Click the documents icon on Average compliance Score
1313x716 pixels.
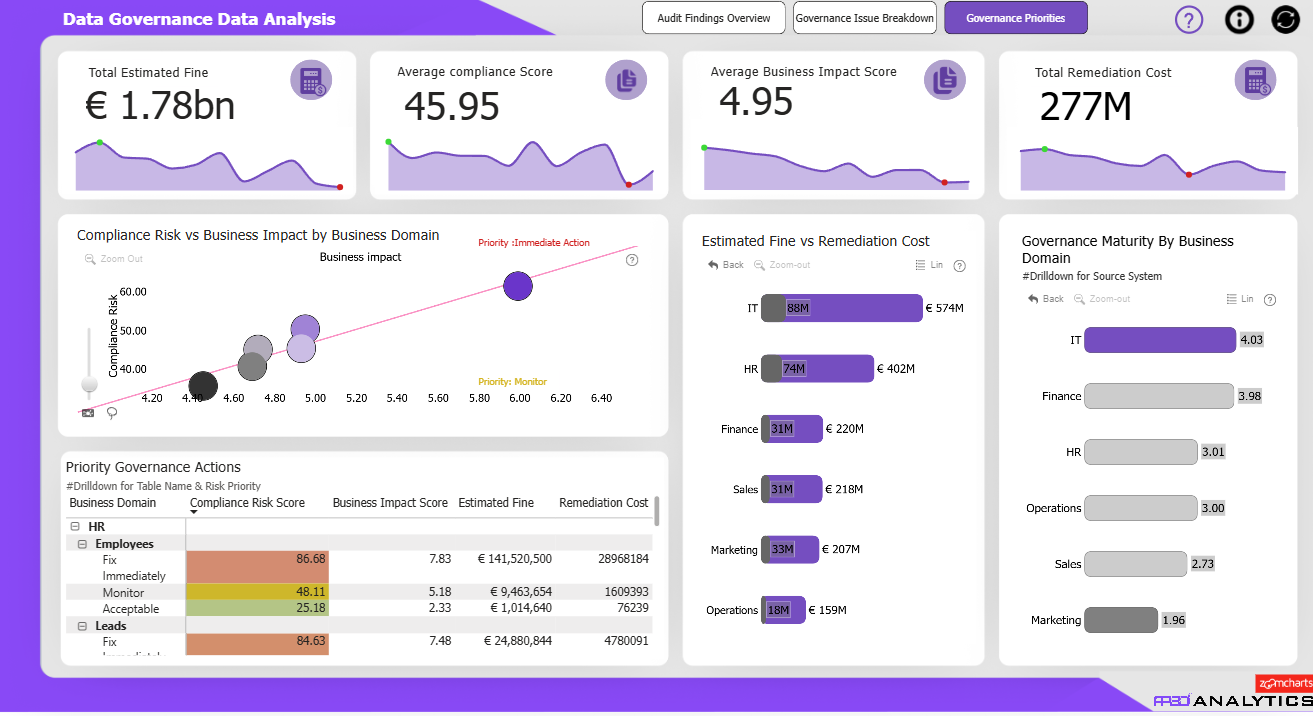click(626, 80)
